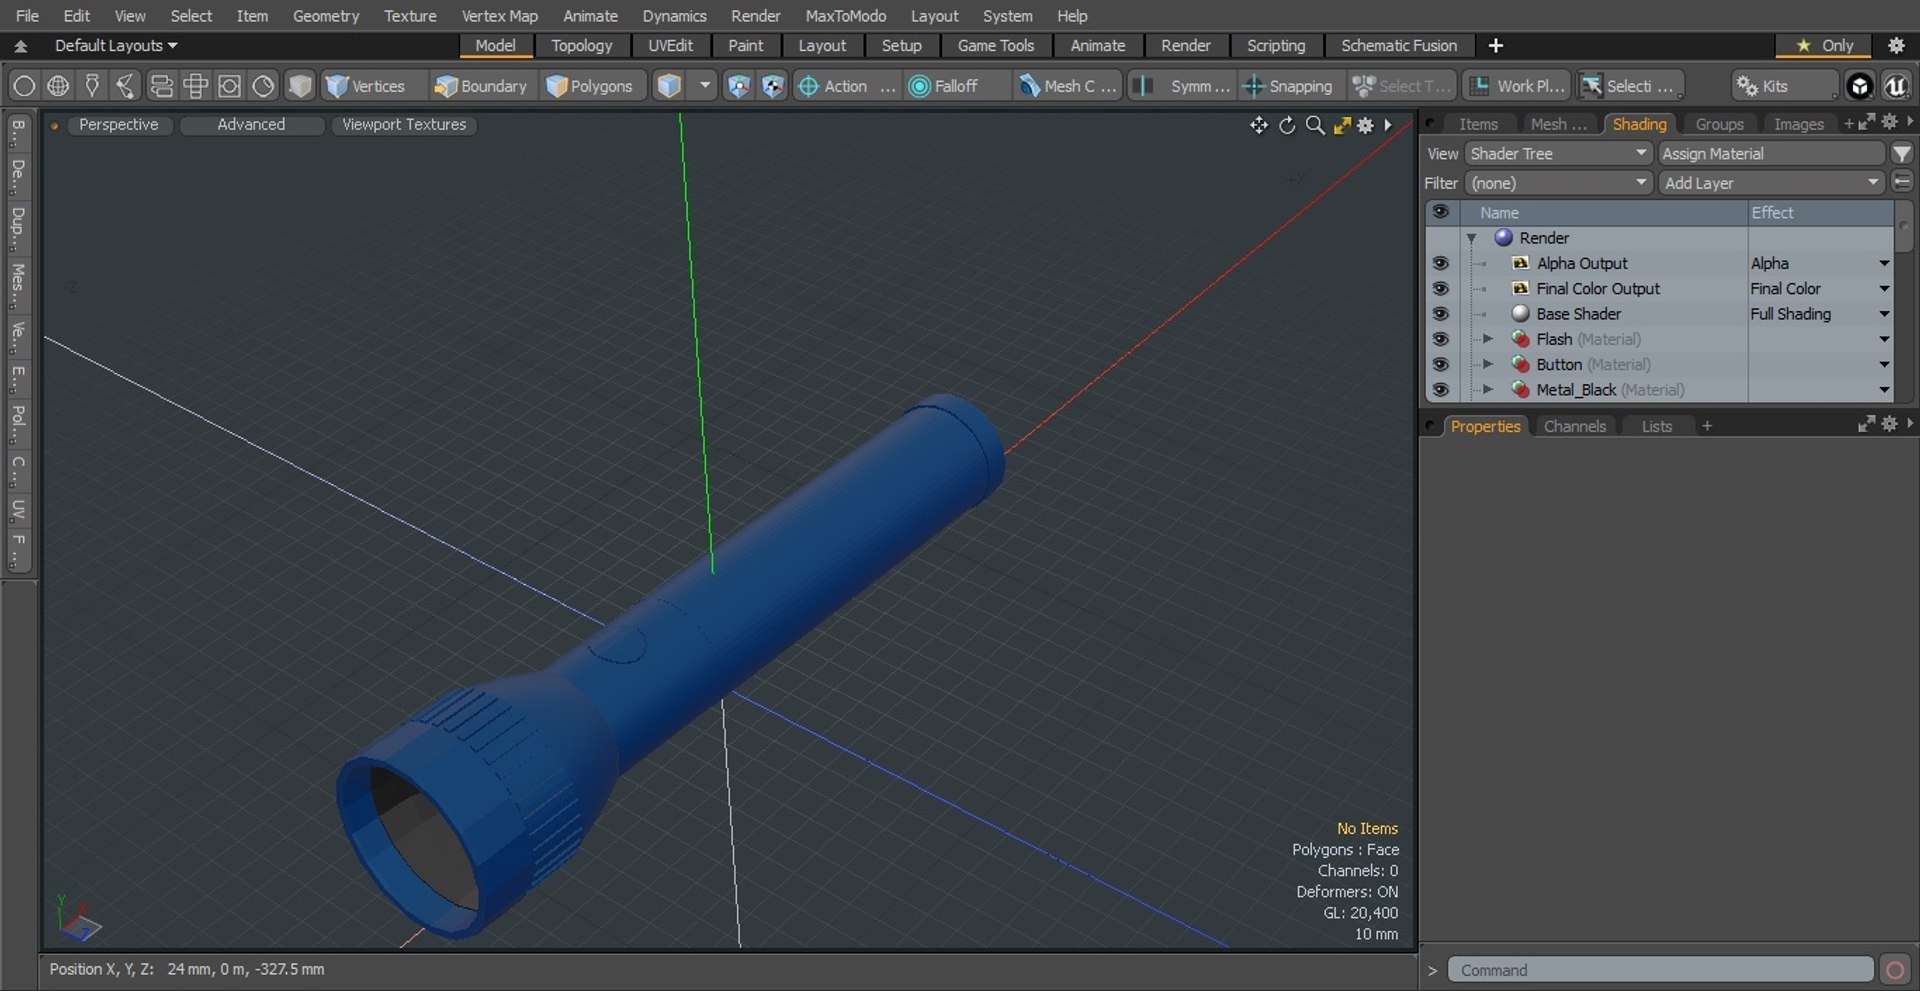Click the Unreal Engine icon

click(x=1895, y=86)
